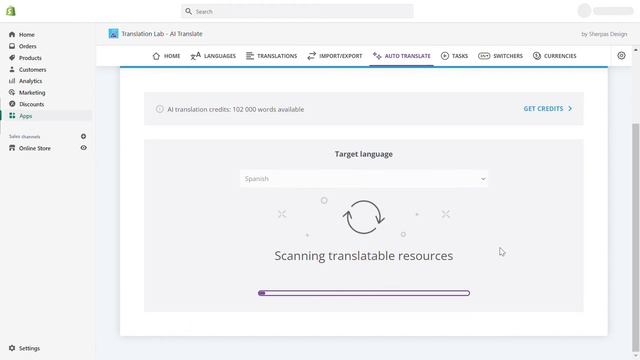Click the Apps grid icon

coord(12,116)
